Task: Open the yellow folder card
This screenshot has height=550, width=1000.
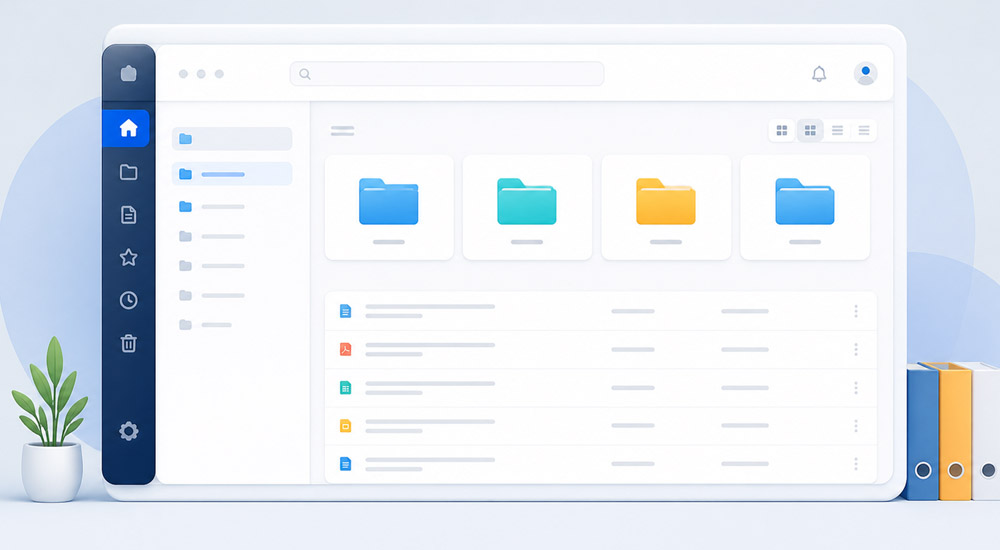Action: [666, 207]
